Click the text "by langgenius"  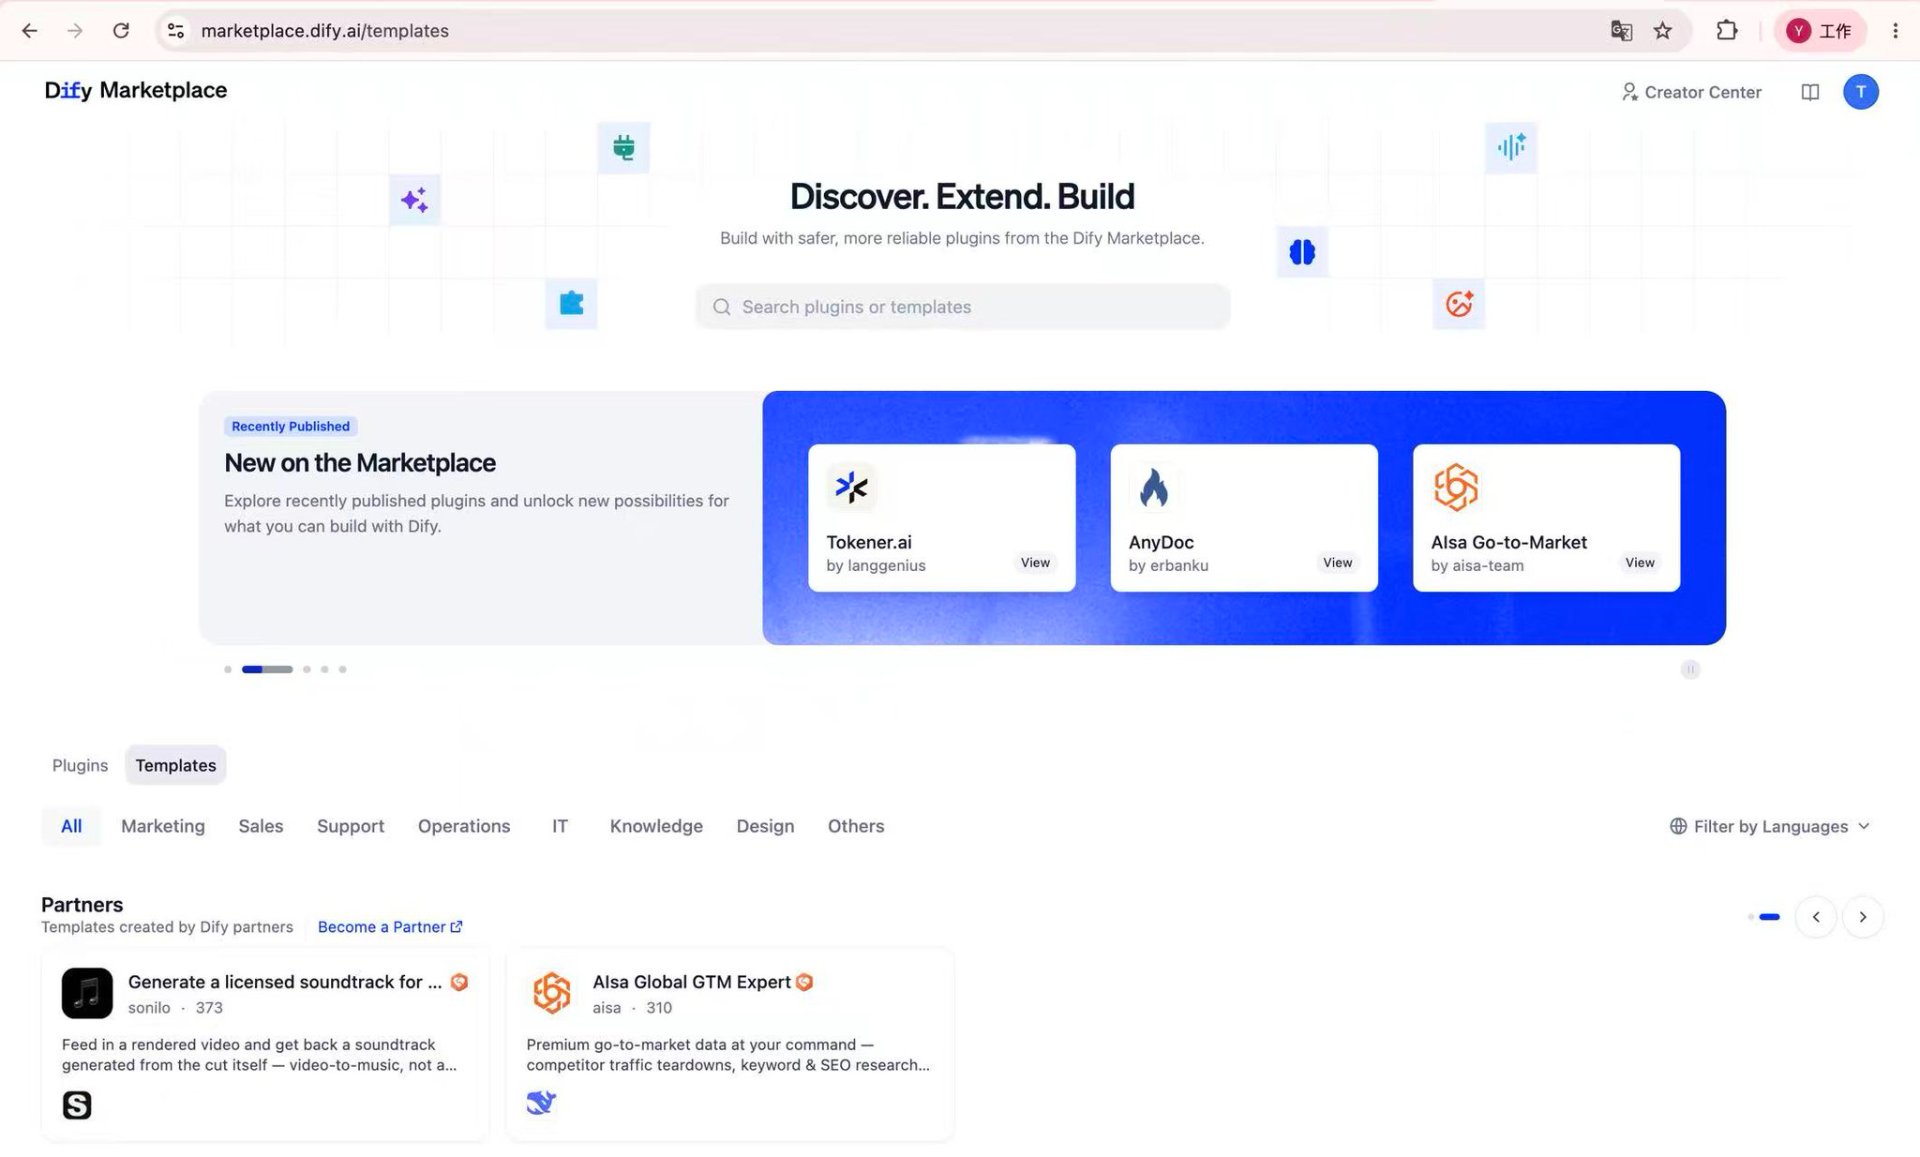point(876,565)
